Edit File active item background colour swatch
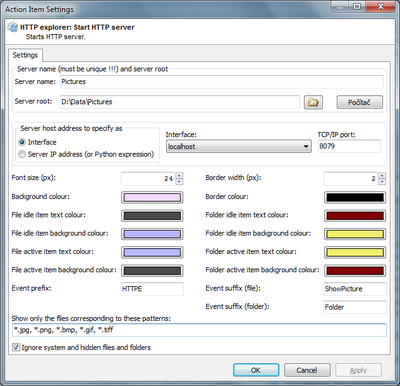This screenshot has width=400, height=386. (152, 271)
